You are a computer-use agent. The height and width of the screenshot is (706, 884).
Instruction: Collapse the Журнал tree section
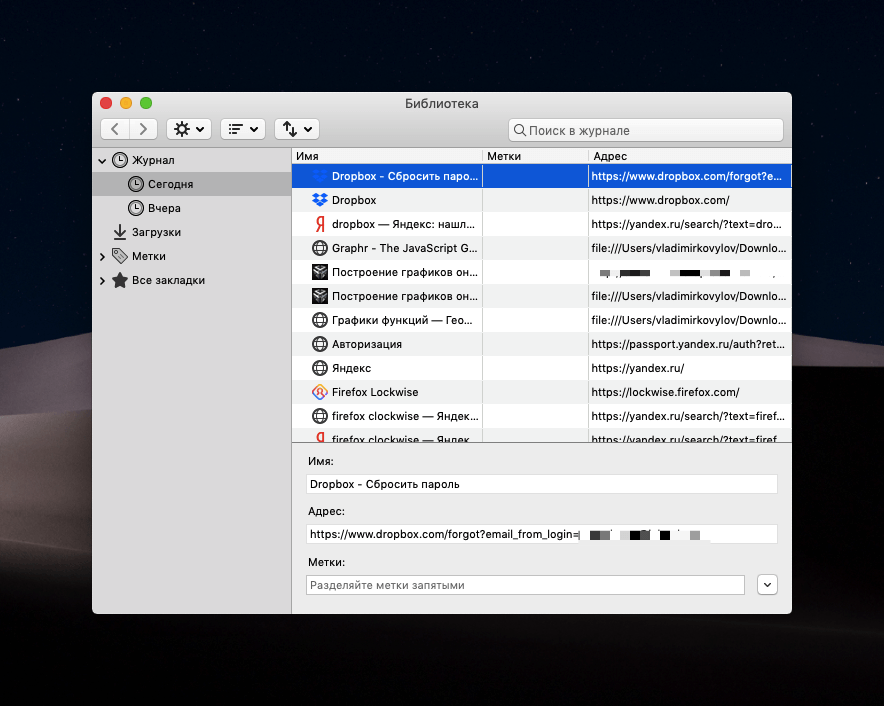(x=102, y=161)
